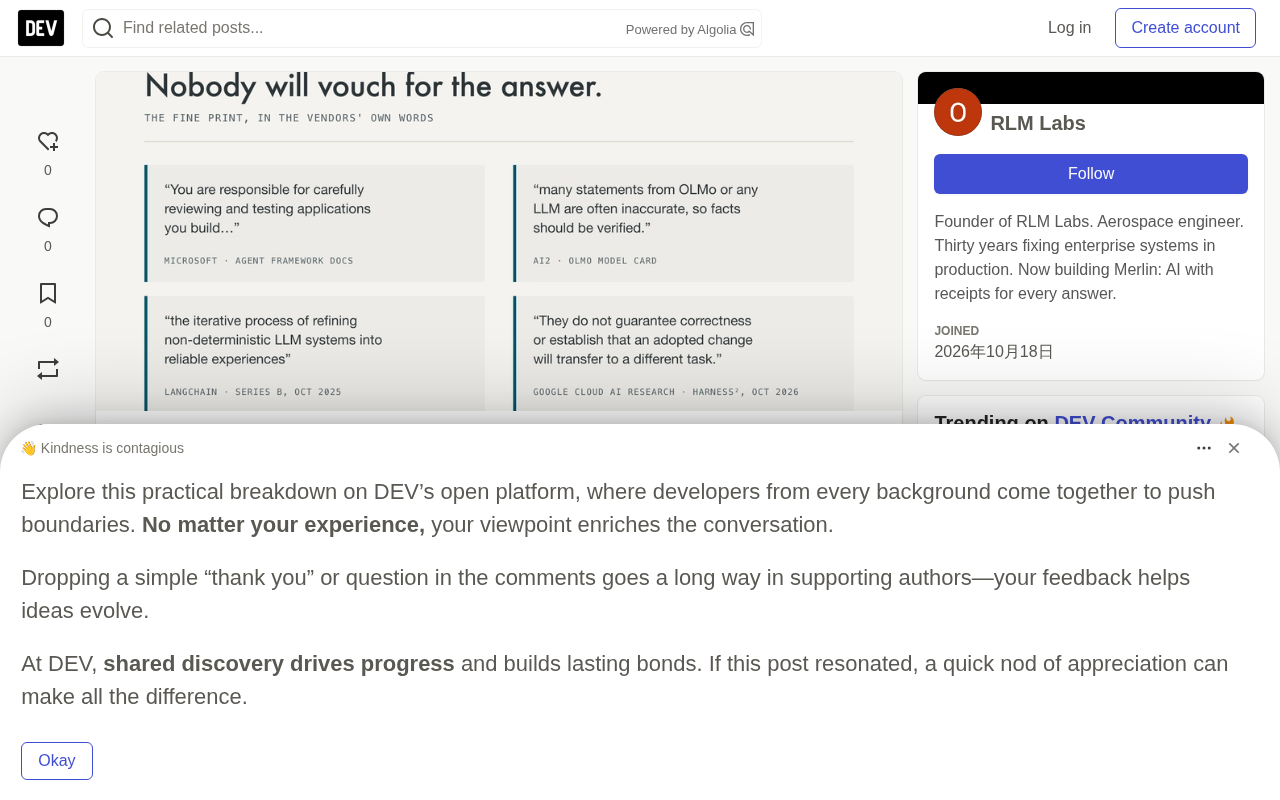Click the joined date 2026年10月18日
The width and height of the screenshot is (1280, 800).
(994, 352)
